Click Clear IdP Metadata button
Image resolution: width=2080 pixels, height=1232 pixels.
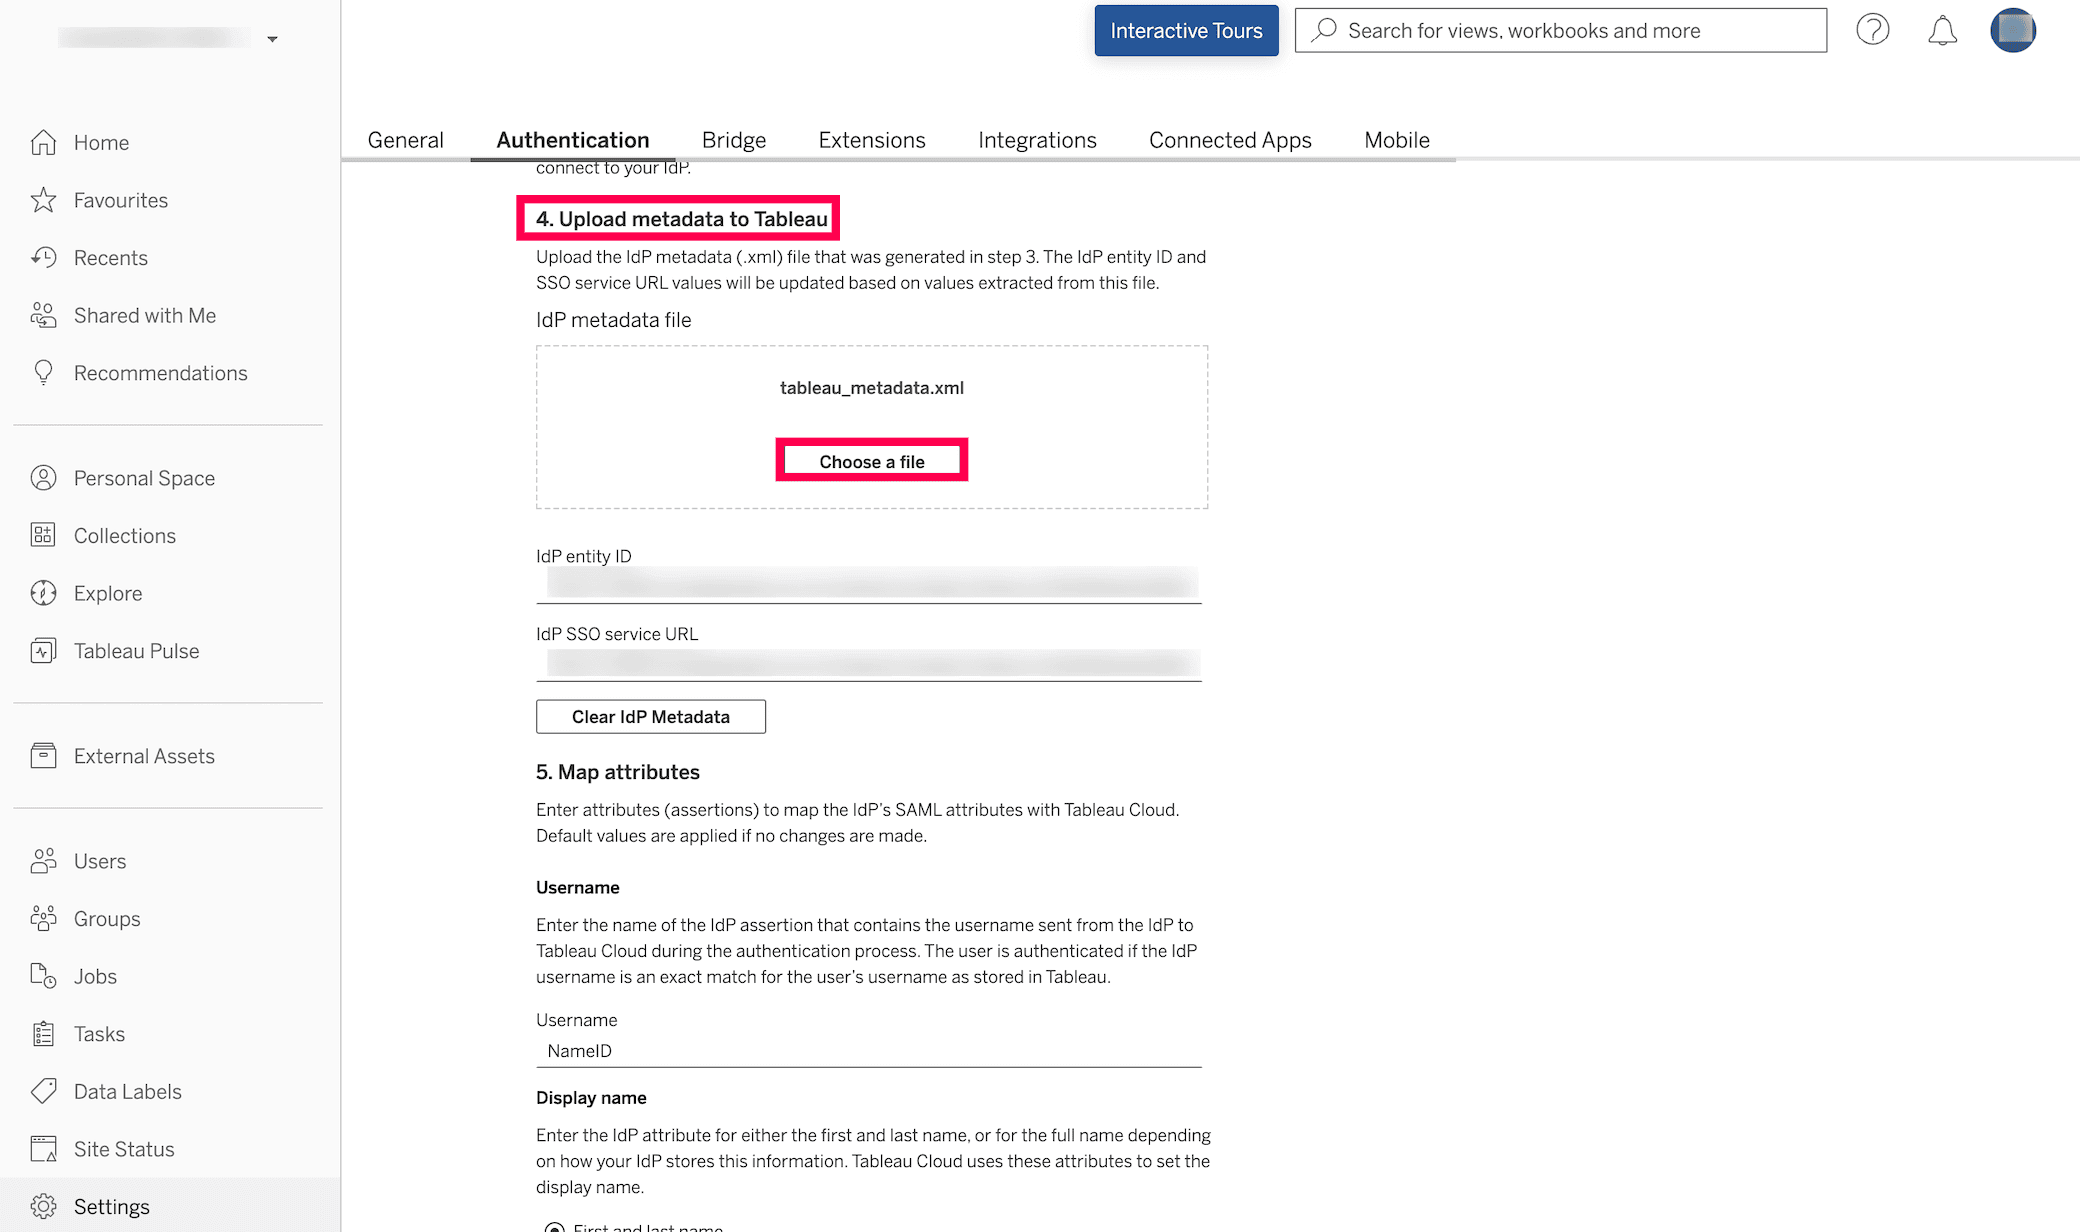coord(651,716)
